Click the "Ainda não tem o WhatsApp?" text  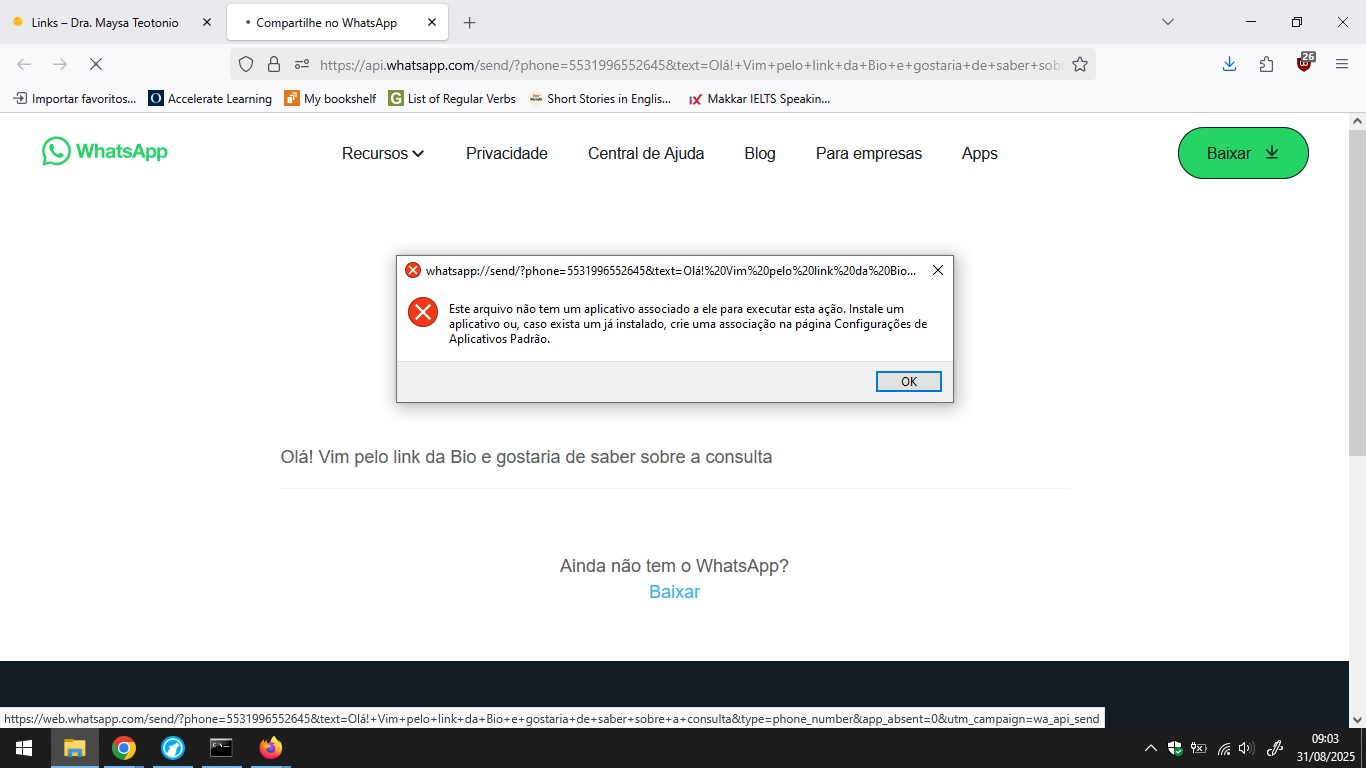coord(674,566)
